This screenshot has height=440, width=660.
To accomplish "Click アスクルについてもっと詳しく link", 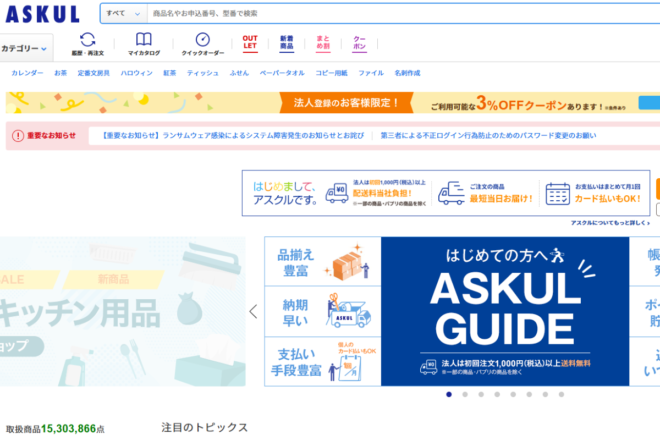I will pos(610,222).
